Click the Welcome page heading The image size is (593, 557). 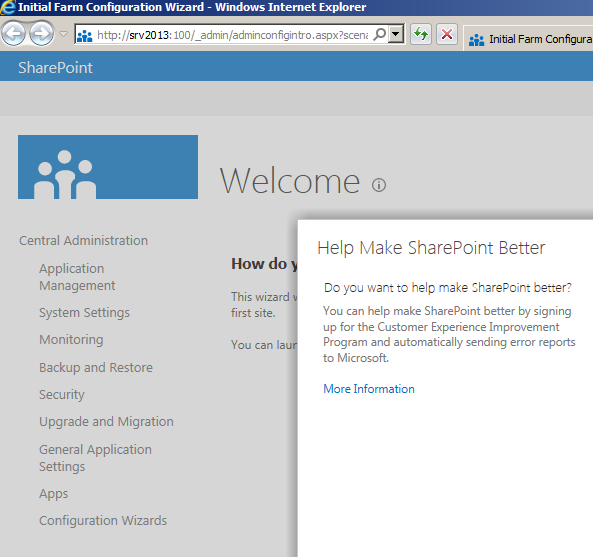coord(290,182)
